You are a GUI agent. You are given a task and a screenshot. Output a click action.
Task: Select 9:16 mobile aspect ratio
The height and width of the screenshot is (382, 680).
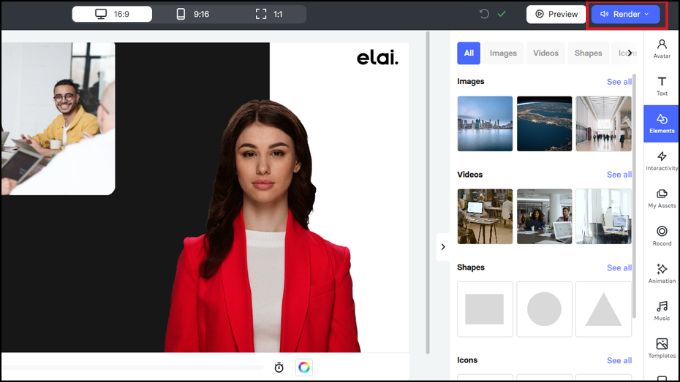[192, 14]
